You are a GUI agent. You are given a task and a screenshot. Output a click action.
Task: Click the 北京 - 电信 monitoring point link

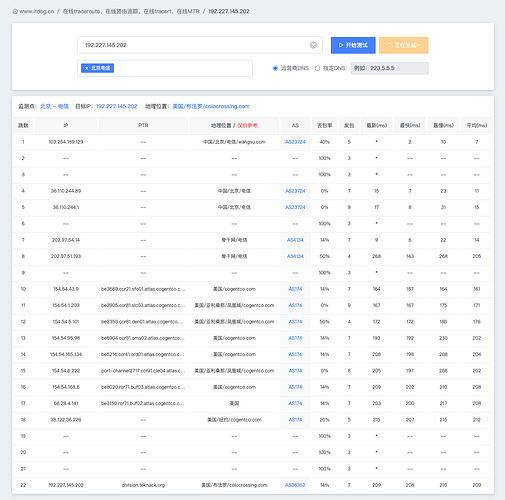pos(54,106)
